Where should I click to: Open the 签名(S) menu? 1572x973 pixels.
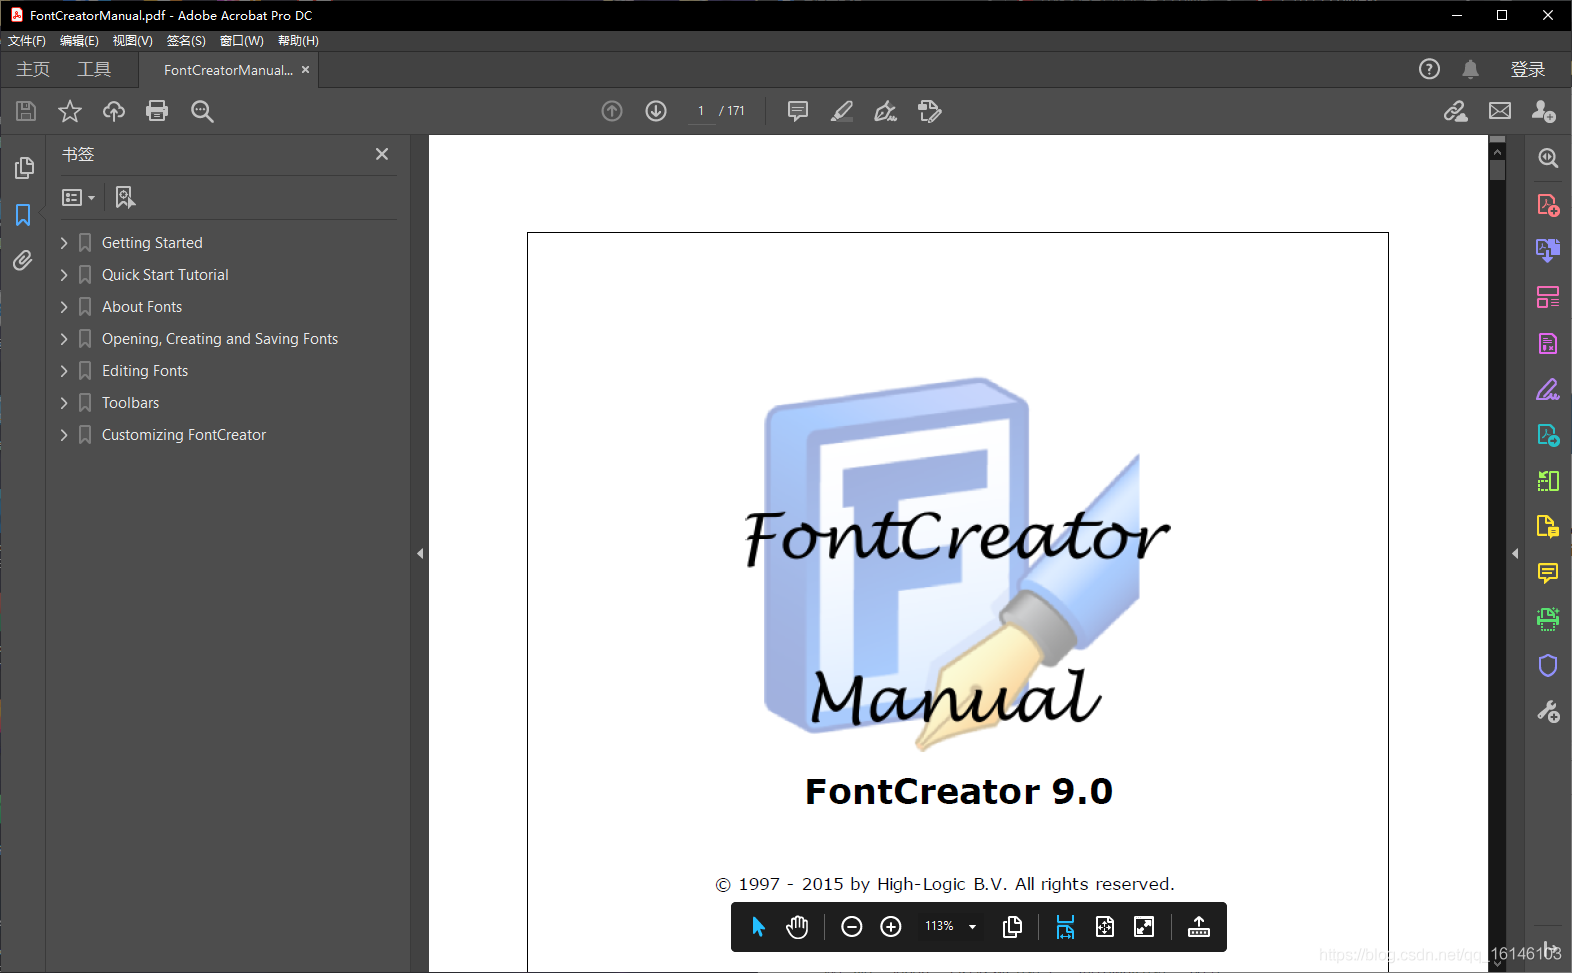pos(186,41)
